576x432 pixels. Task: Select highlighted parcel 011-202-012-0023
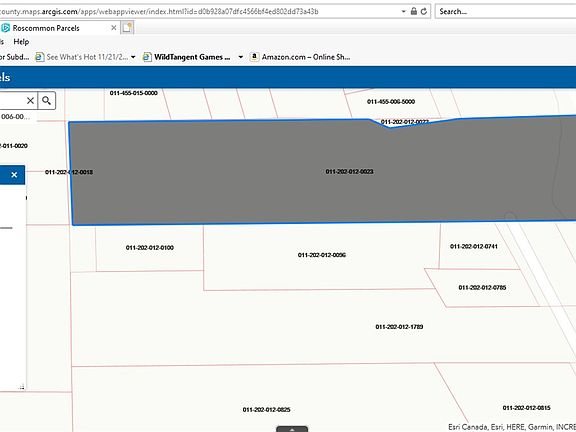point(349,172)
